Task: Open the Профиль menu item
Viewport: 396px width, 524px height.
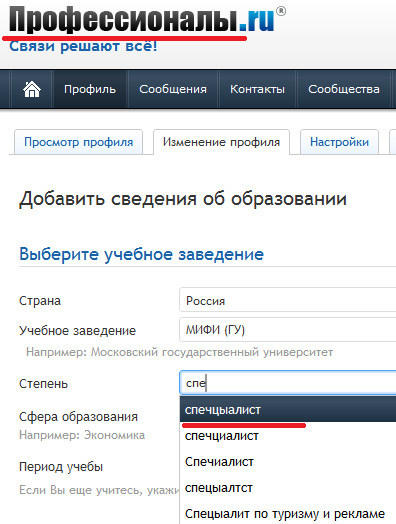Action: coord(90,89)
